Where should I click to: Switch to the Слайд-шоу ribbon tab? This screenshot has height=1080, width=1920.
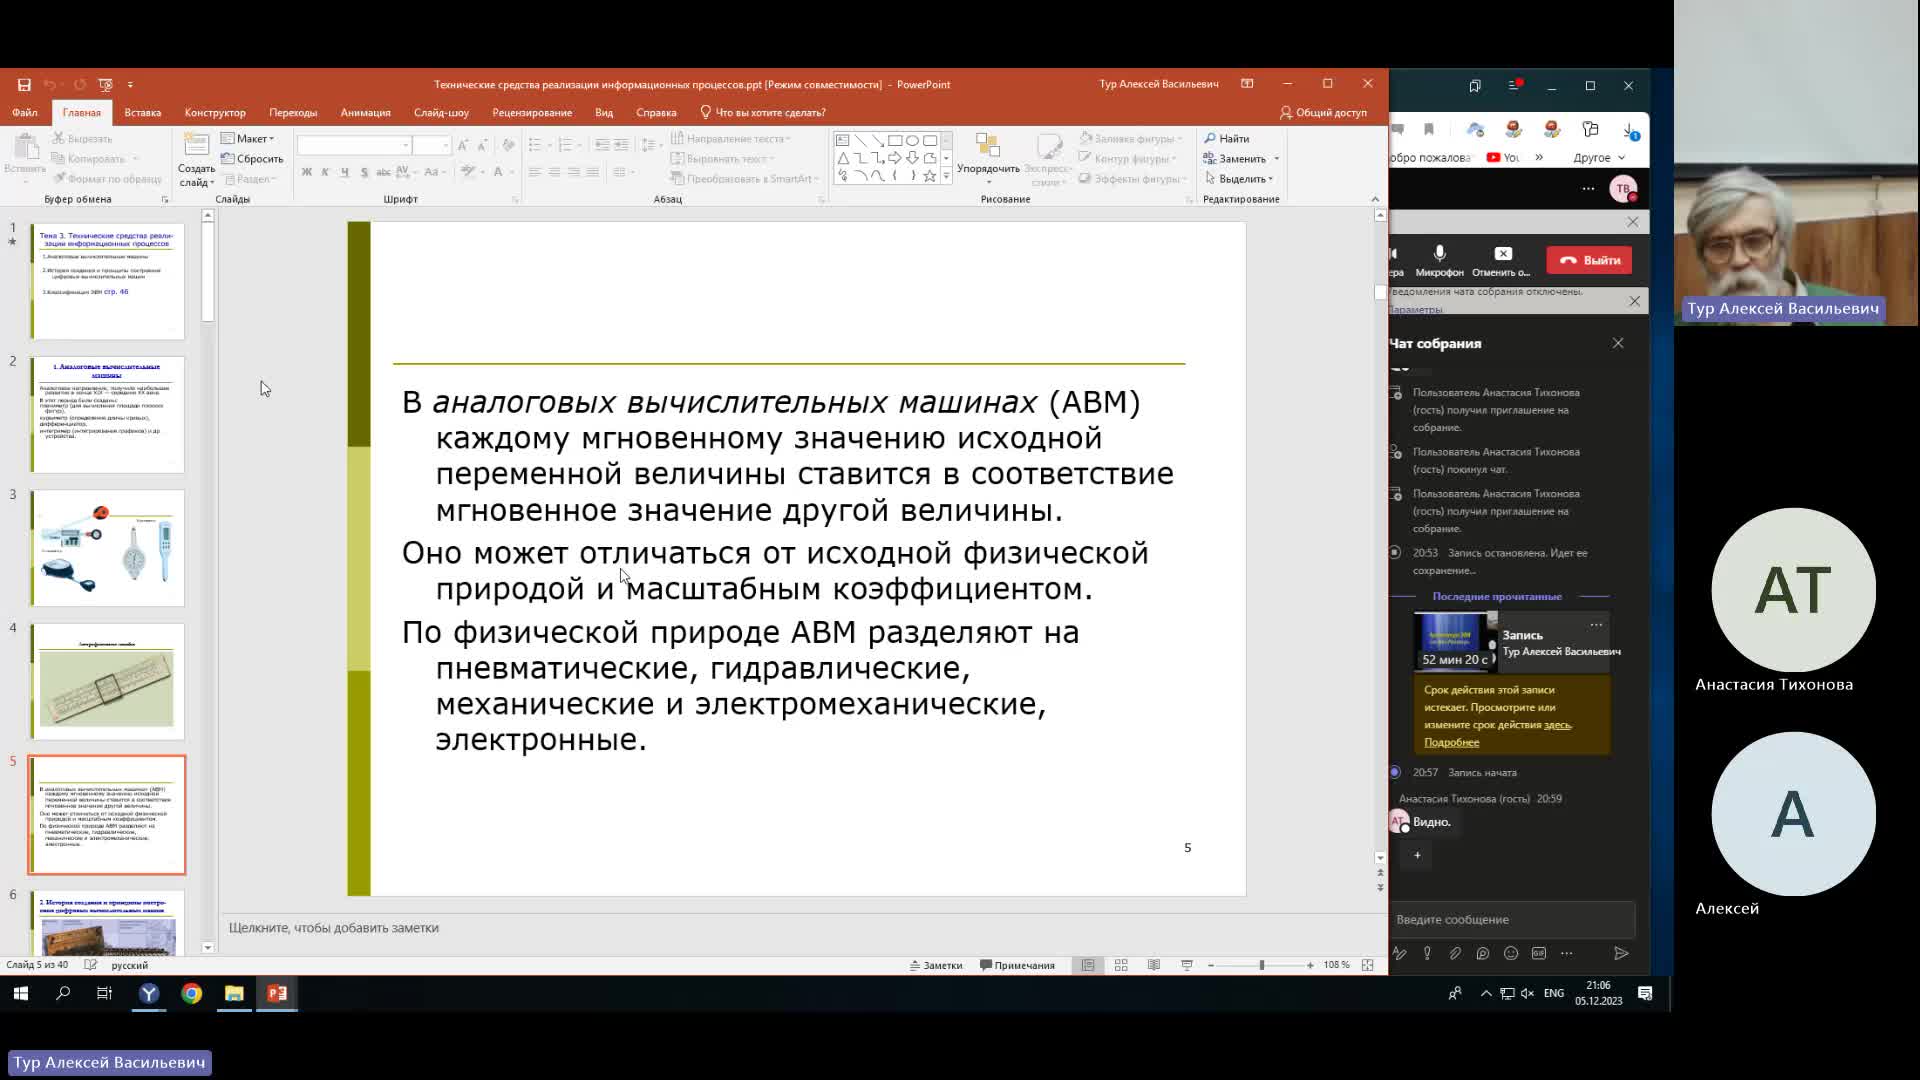tap(441, 113)
